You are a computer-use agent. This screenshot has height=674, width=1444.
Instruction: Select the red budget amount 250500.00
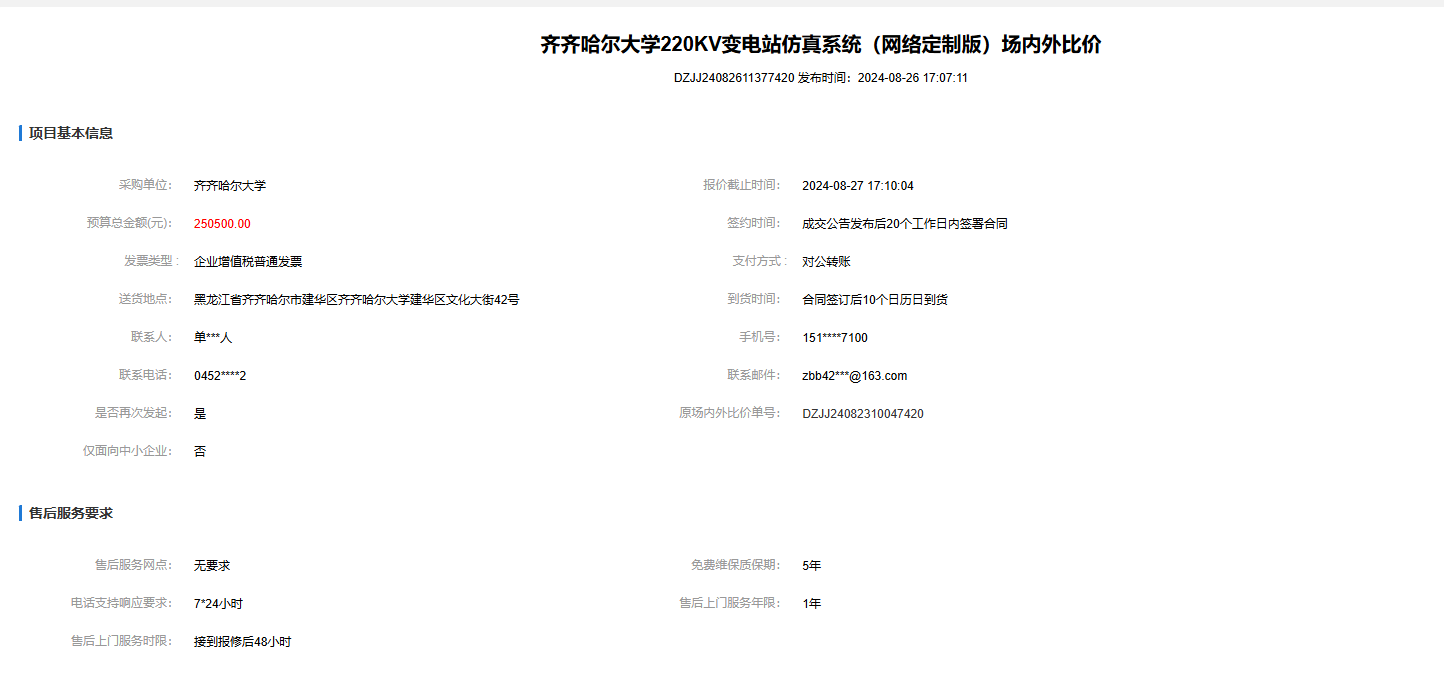tap(222, 224)
